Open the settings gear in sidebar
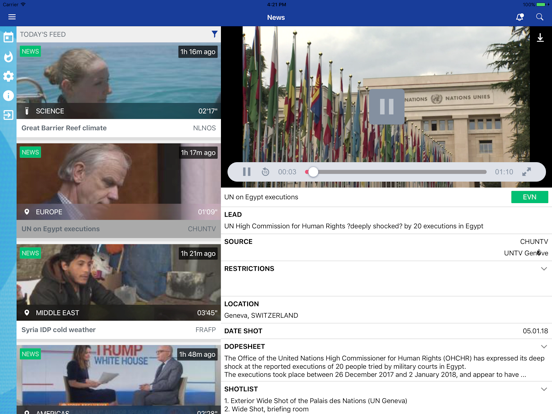Screen dimensions: 552x414 (x=8, y=76)
